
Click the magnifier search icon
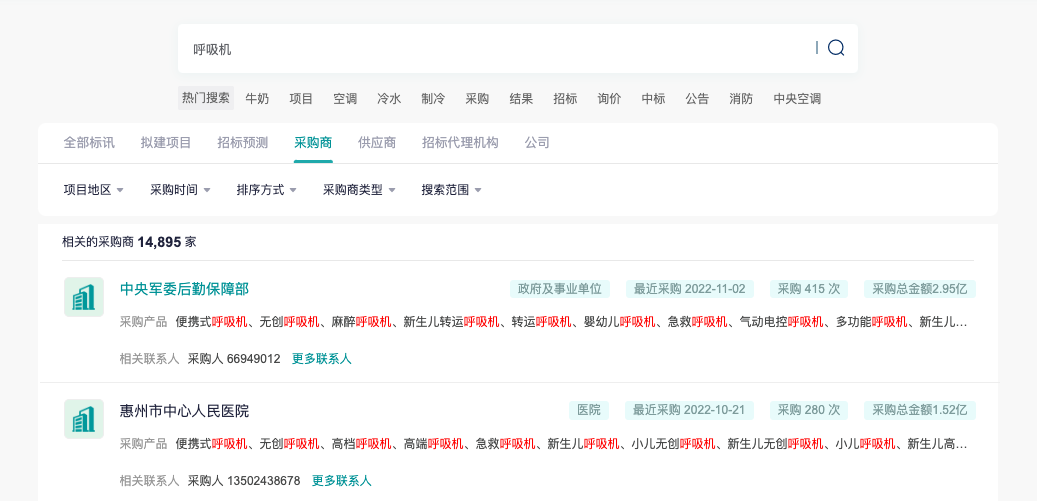coord(836,48)
